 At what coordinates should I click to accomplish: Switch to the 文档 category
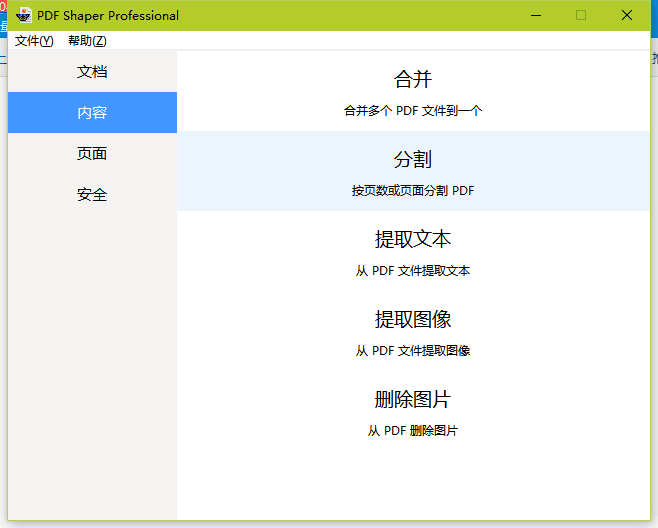(x=92, y=72)
